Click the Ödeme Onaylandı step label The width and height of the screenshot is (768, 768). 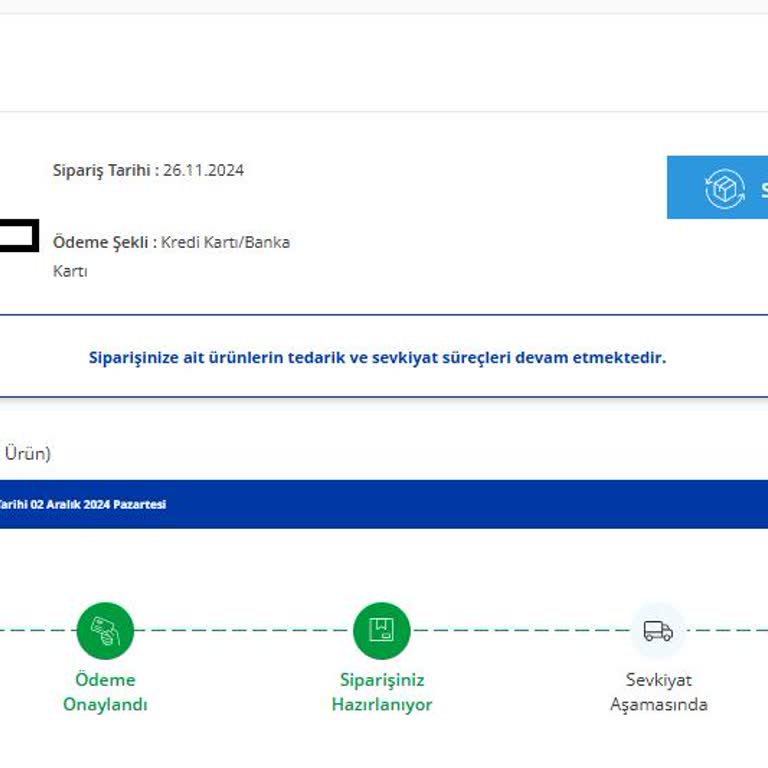[x=105, y=692]
